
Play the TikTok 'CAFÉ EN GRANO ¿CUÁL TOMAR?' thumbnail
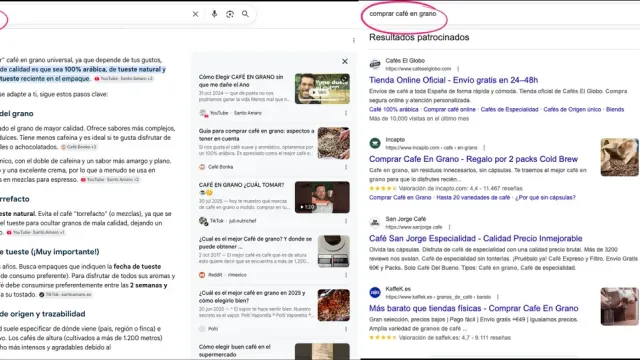(322, 197)
